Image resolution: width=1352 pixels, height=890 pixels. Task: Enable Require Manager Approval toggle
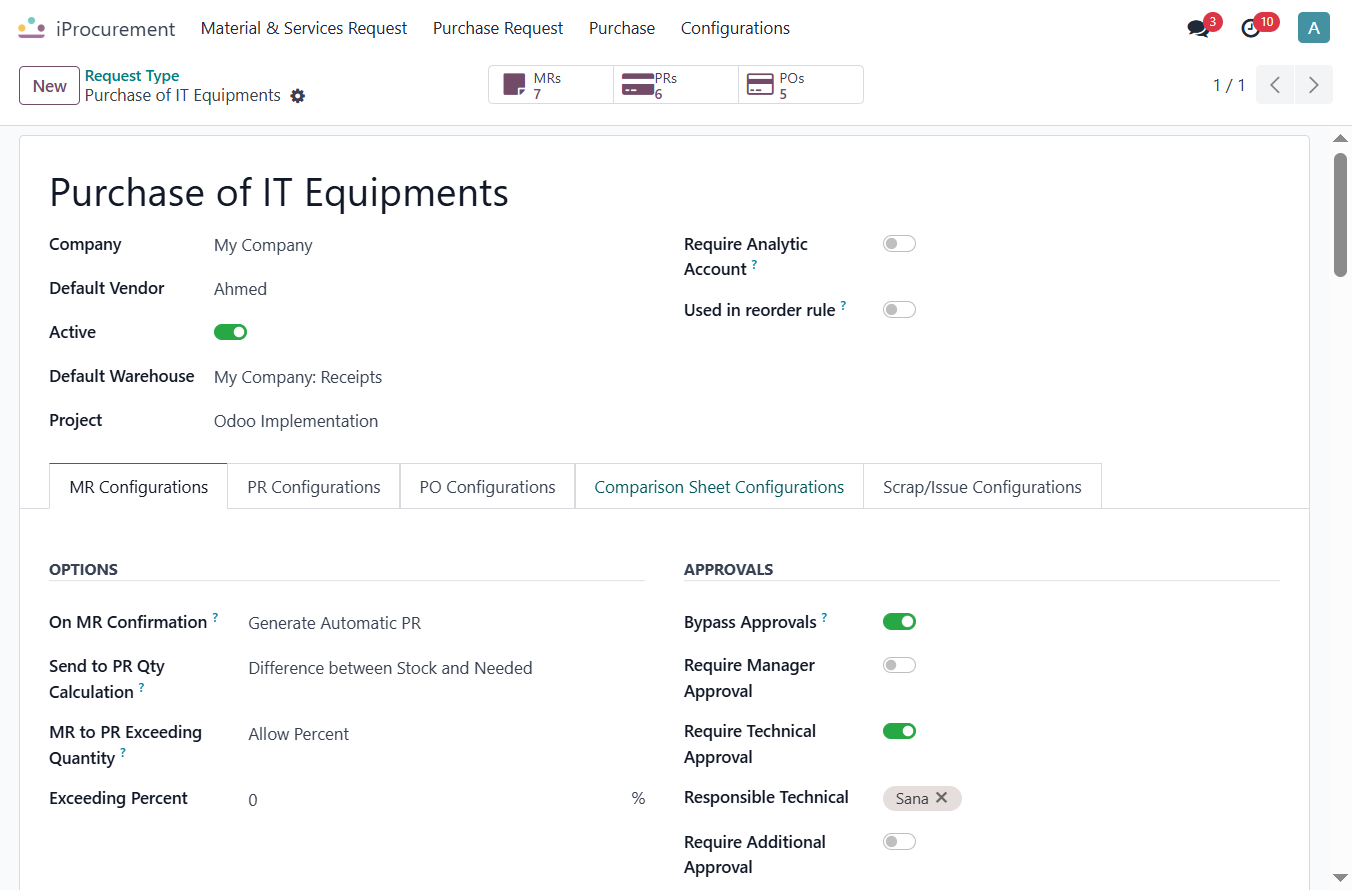(x=899, y=665)
